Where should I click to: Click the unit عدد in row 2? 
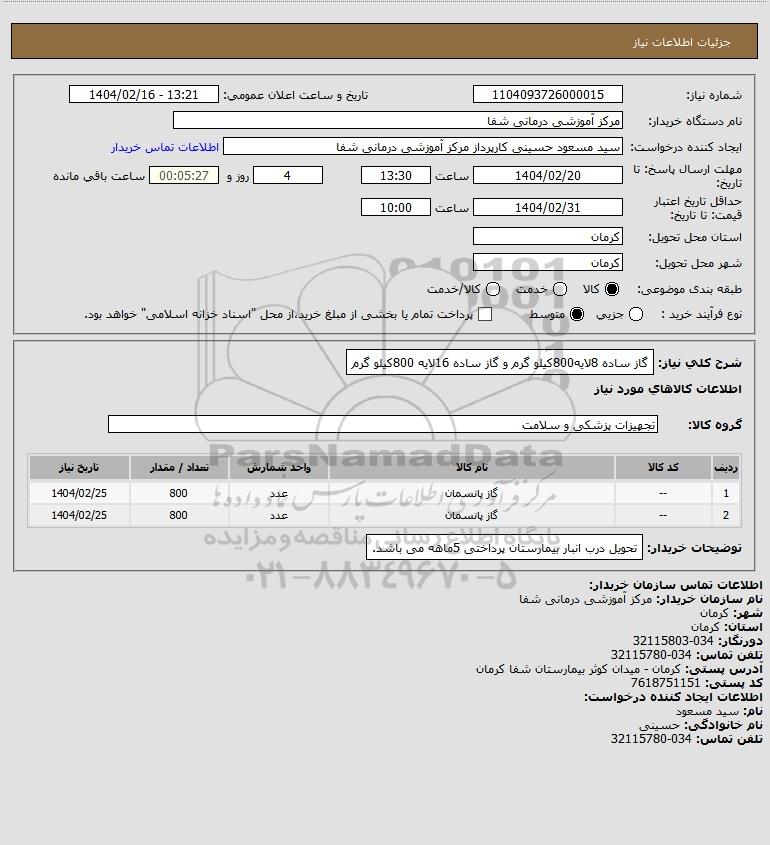point(279,516)
